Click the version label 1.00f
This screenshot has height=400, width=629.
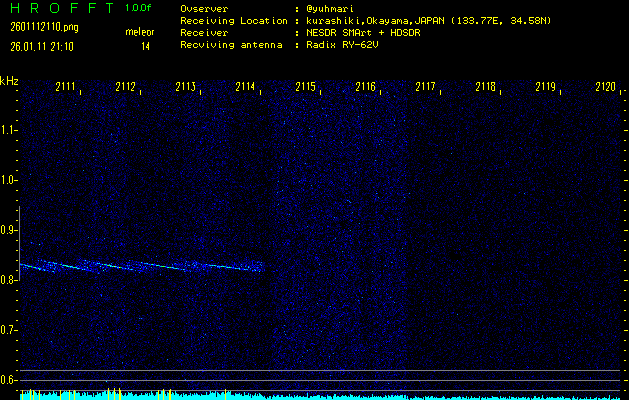[x=138, y=8]
